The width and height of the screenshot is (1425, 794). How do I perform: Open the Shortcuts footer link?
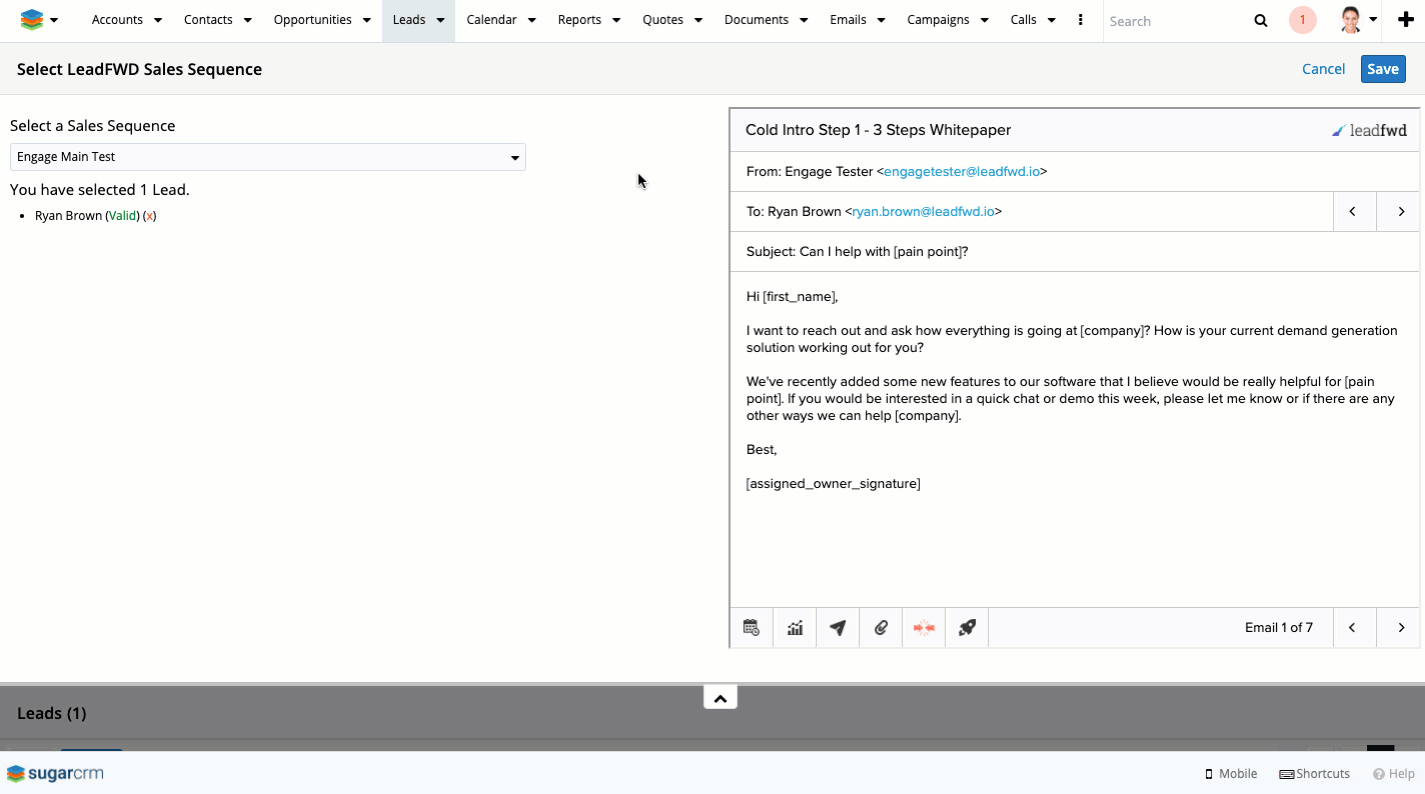click(x=1315, y=773)
